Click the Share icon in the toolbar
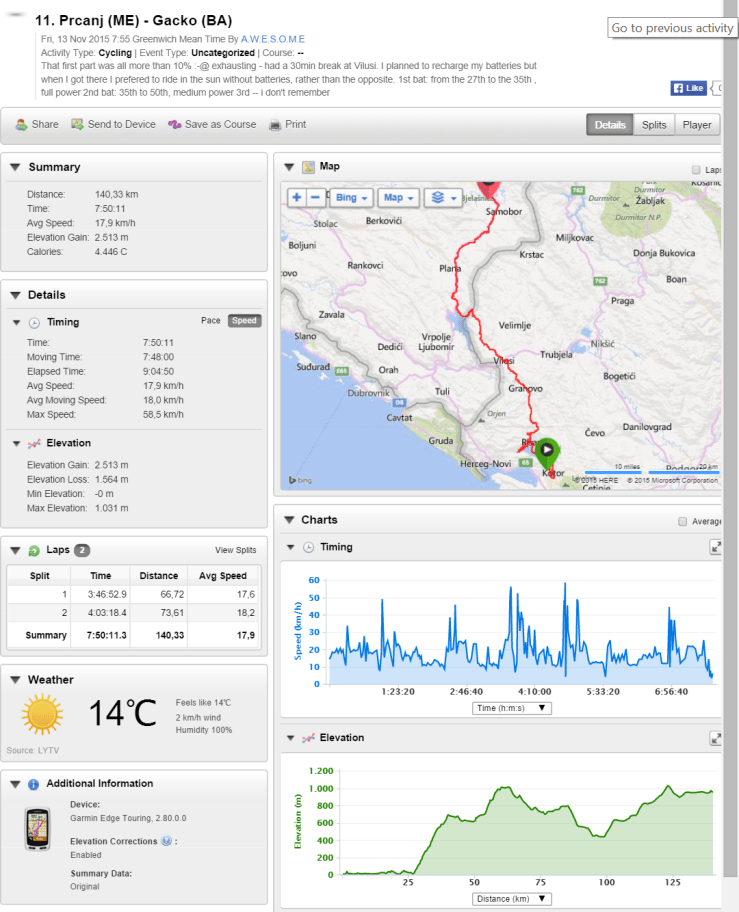The height and width of the screenshot is (912, 739). click(x=21, y=125)
